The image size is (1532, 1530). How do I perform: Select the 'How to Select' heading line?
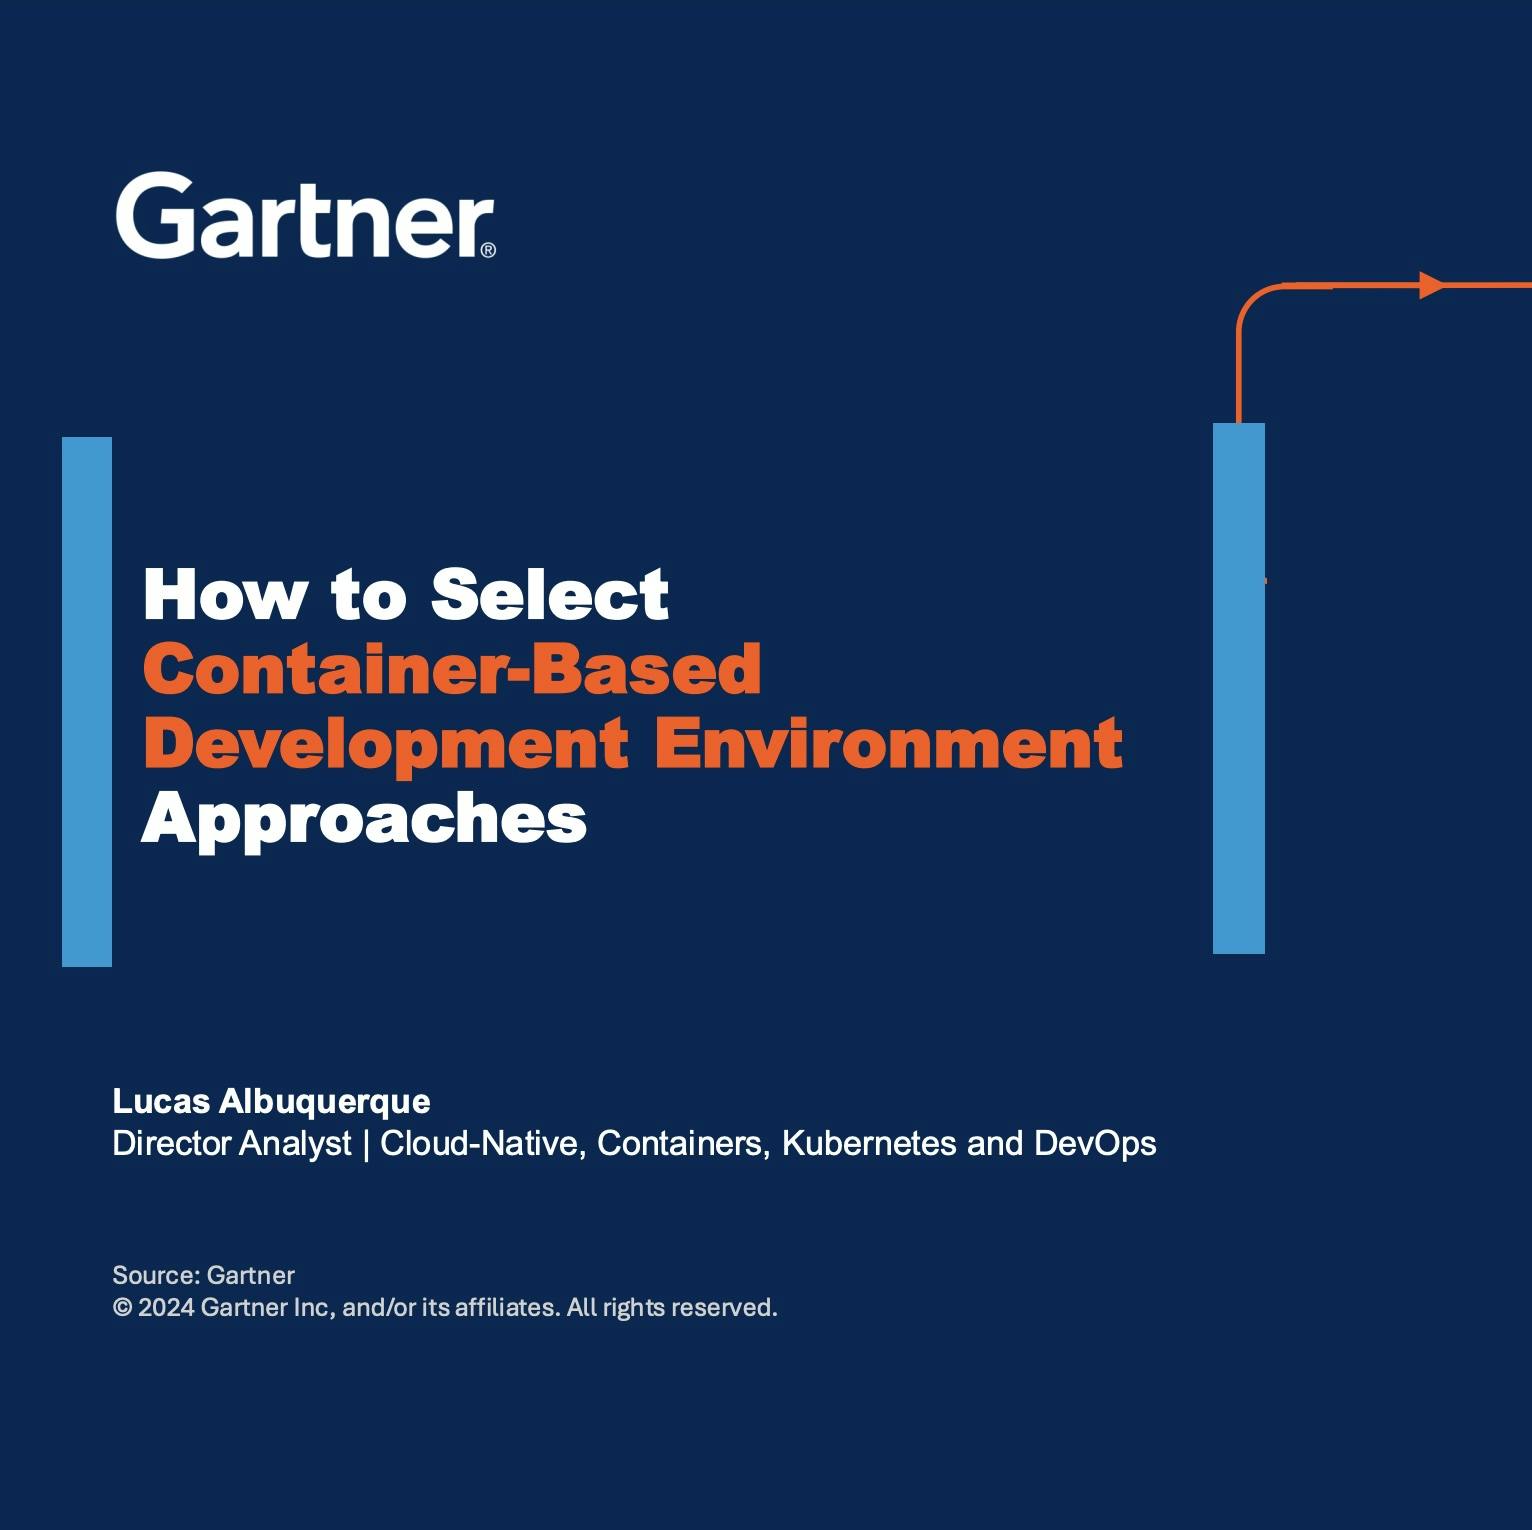(x=406, y=595)
